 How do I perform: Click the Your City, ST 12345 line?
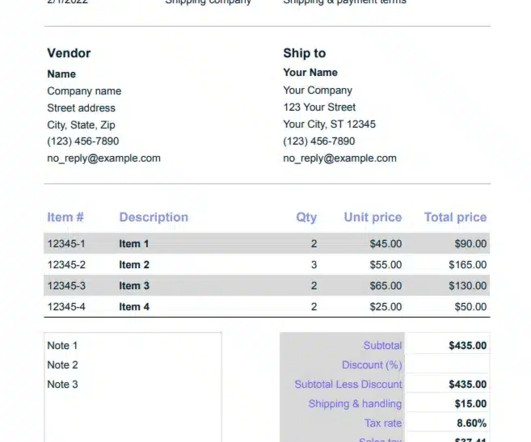[329, 124]
